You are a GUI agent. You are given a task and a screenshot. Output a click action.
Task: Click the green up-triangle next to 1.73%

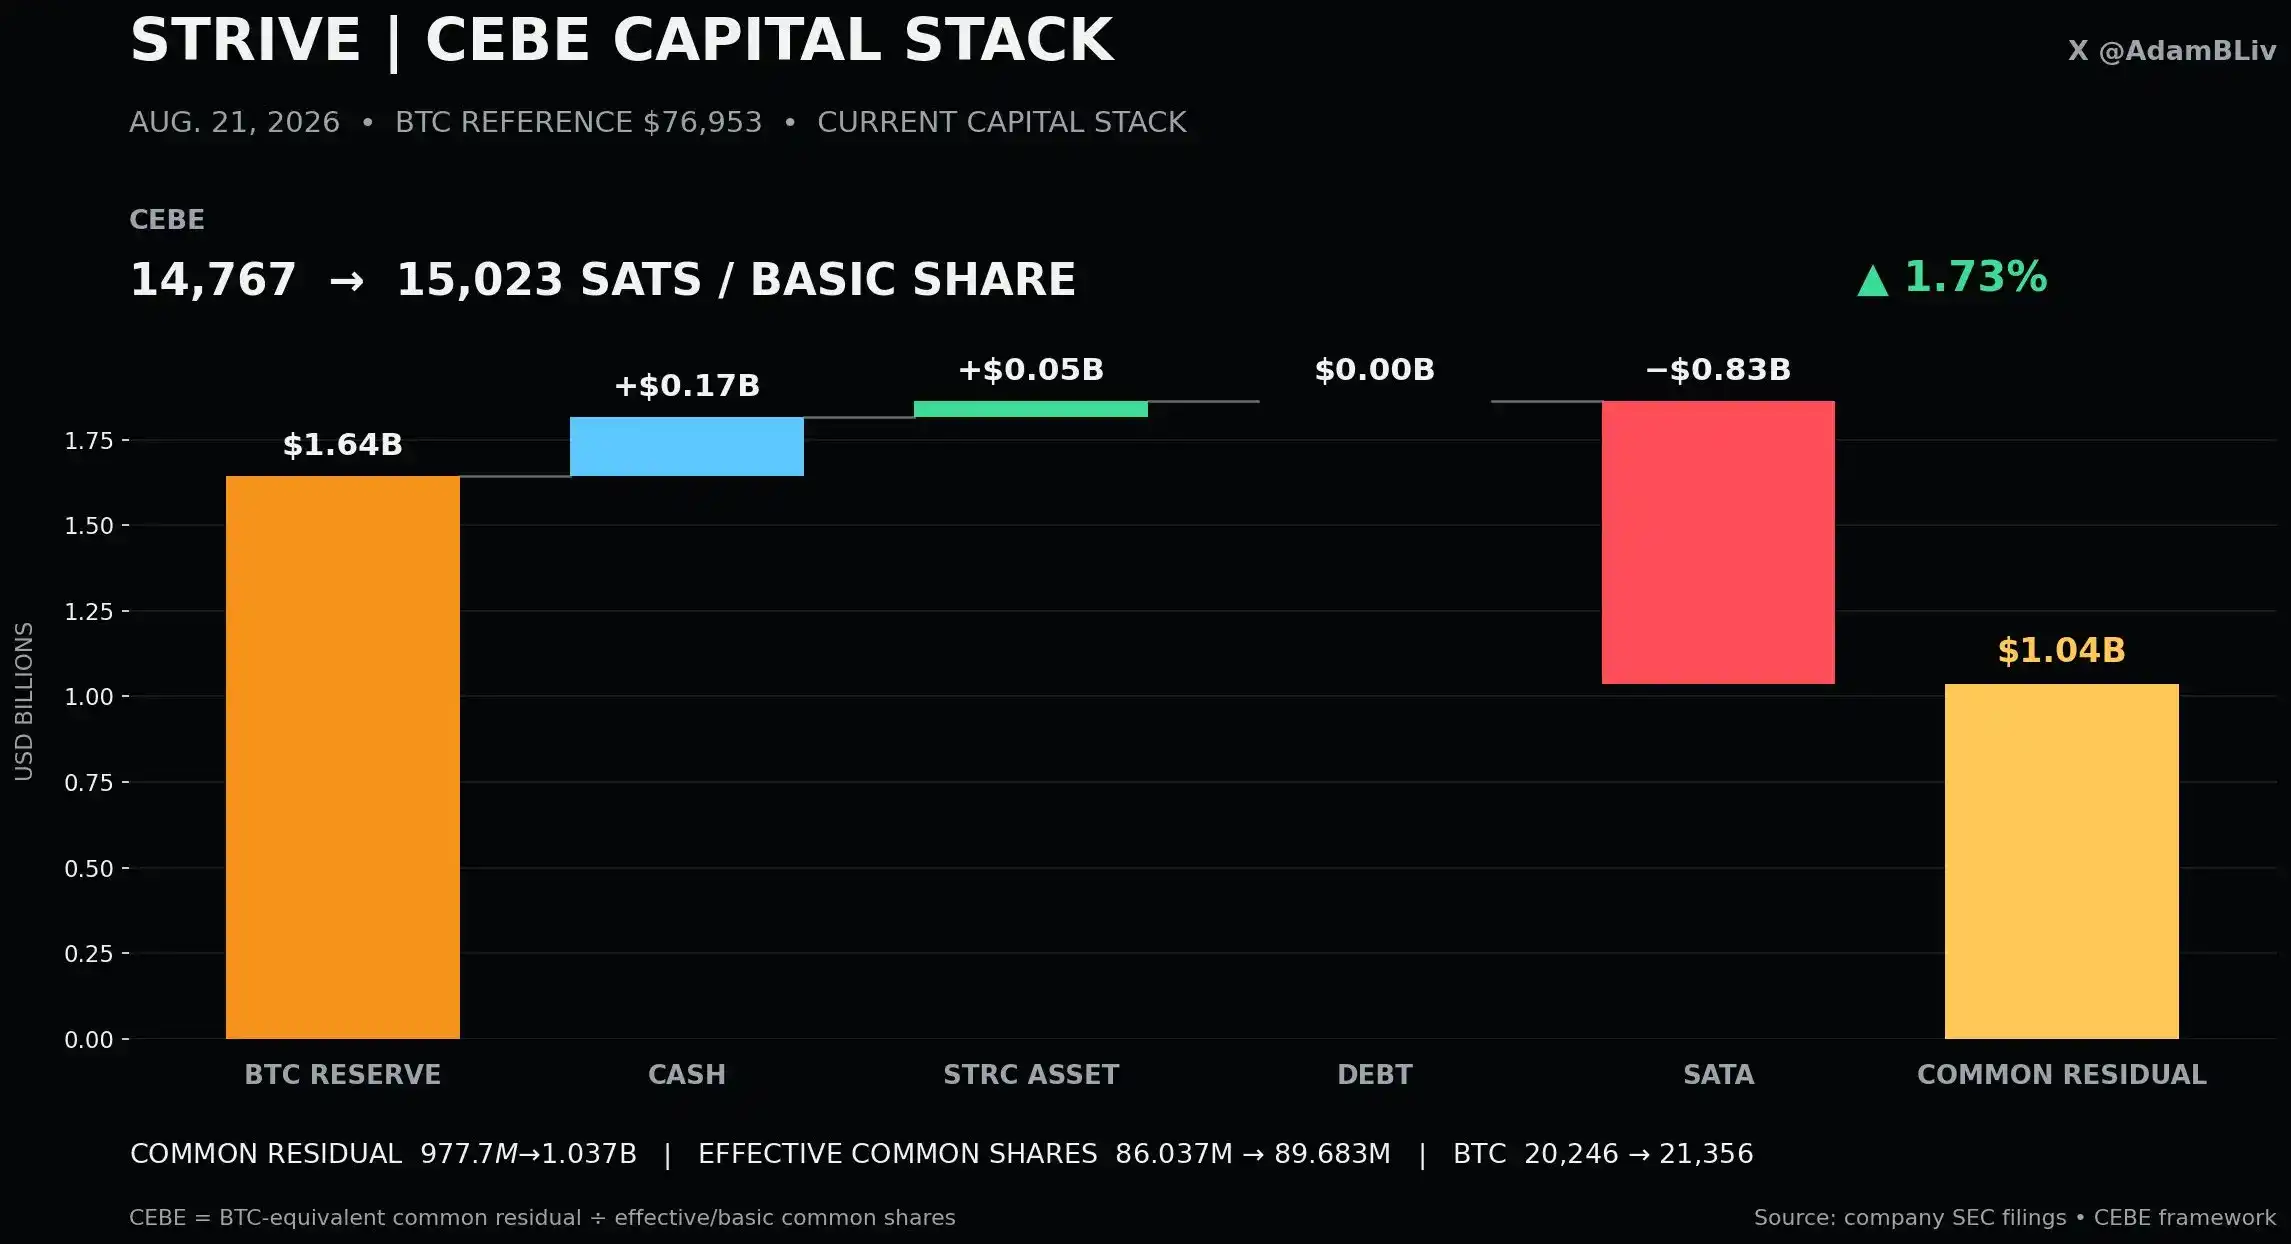(1873, 280)
